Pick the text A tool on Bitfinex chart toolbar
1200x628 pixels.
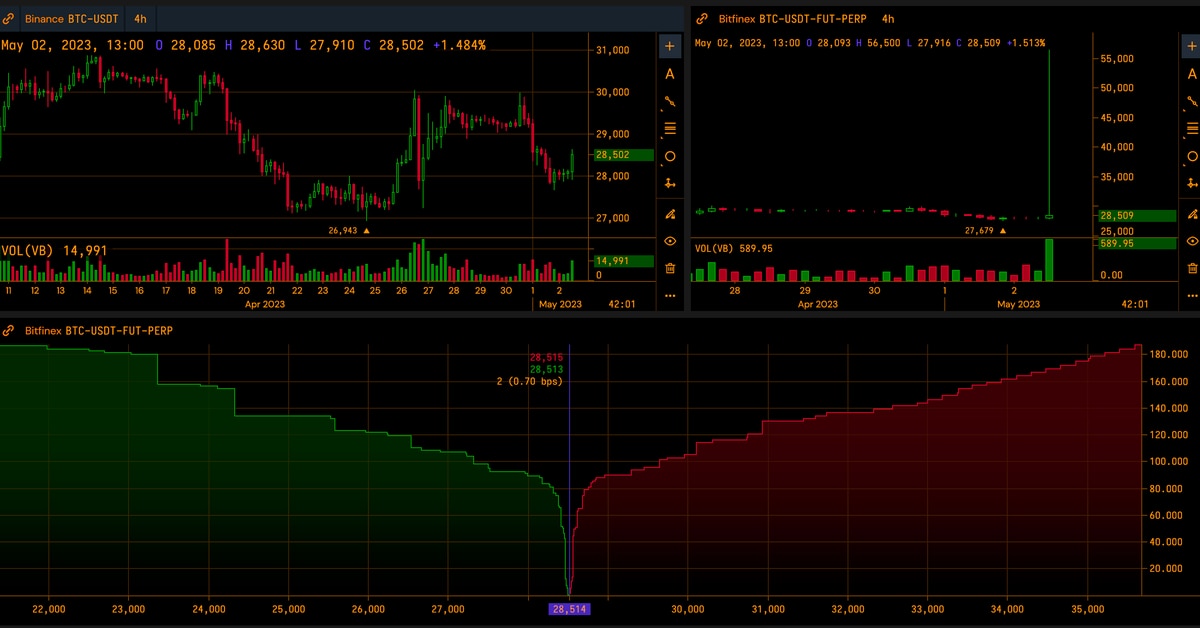[x=1191, y=74]
